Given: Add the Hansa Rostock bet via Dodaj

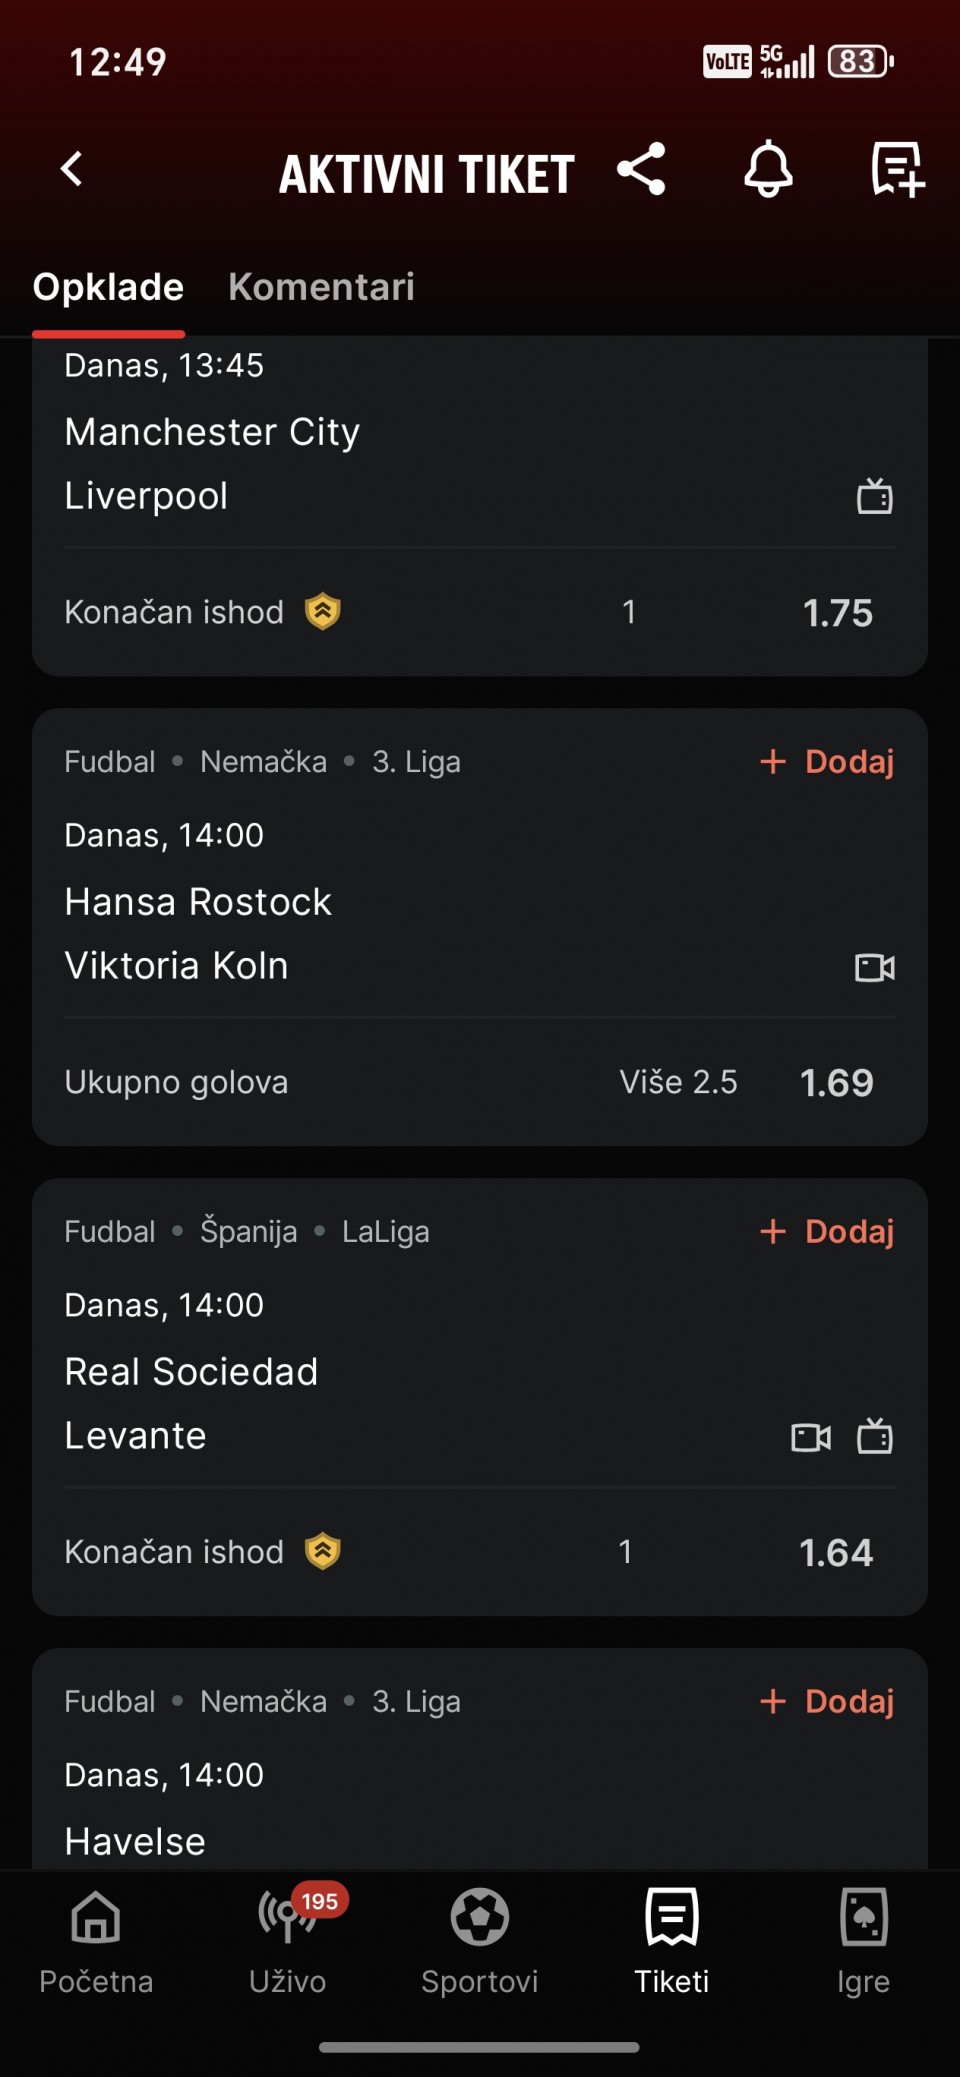Looking at the screenshot, I should click(x=828, y=762).
